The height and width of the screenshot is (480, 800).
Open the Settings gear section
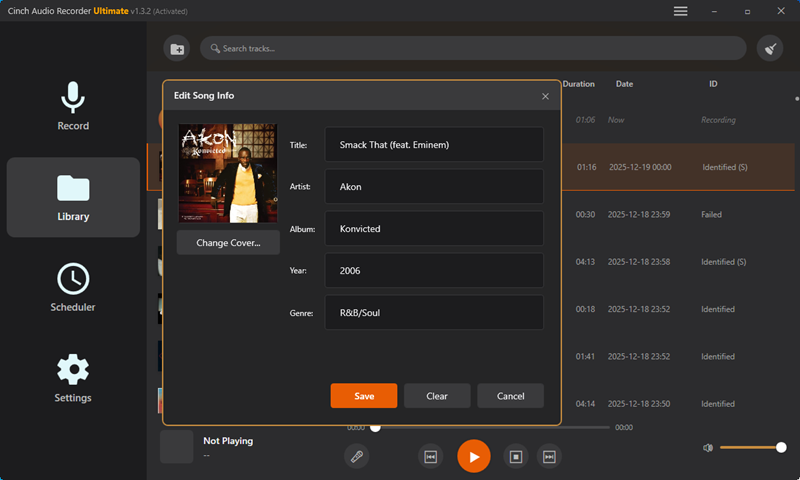(73, 378)
